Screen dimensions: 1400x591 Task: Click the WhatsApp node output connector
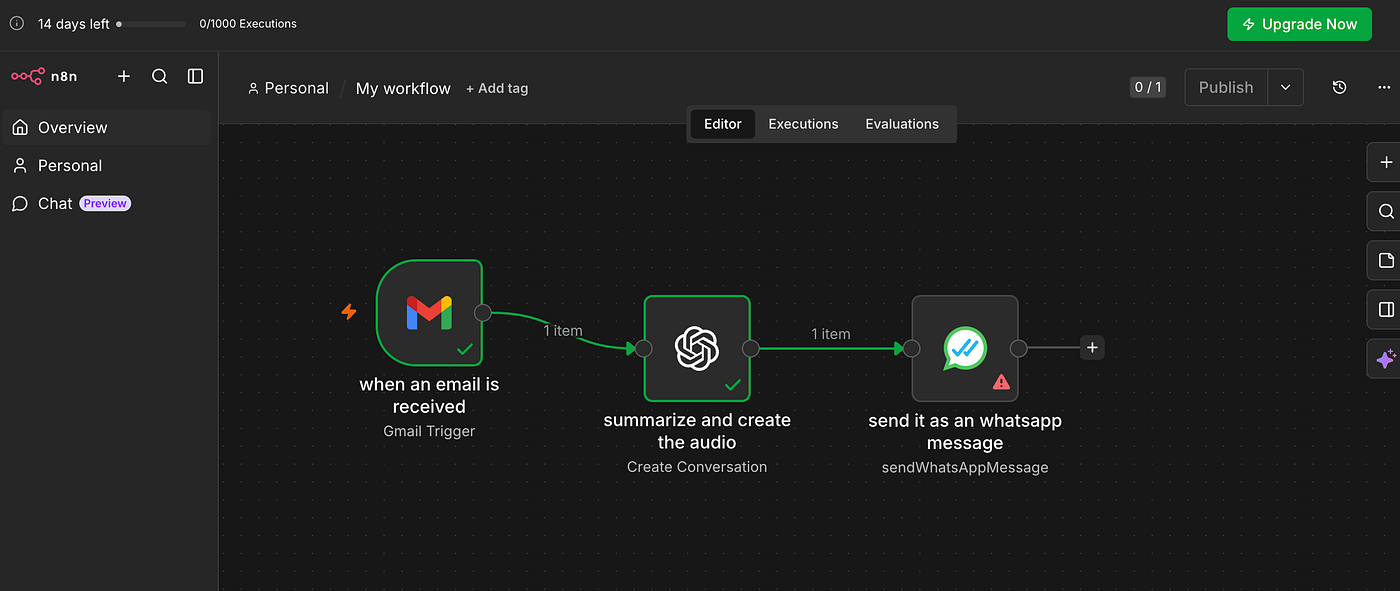(1018, 348)
